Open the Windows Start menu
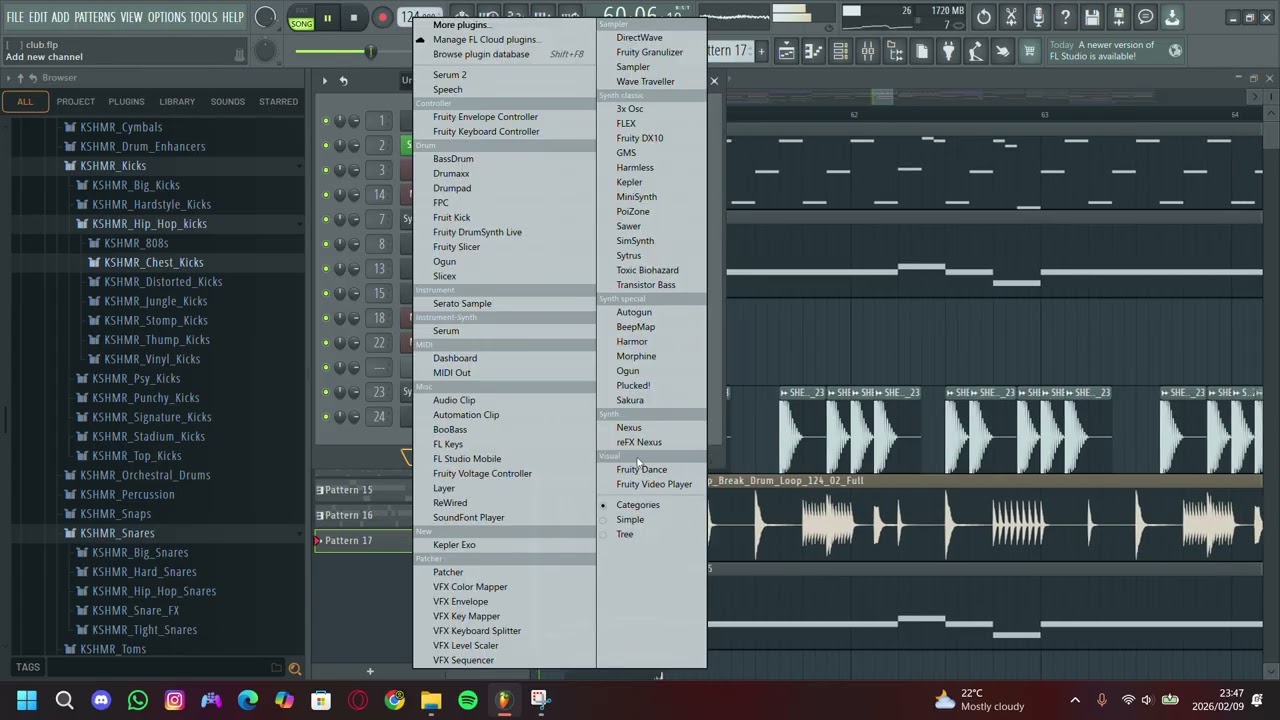This screenshot has width=1280, height=720. coord(27,700)
